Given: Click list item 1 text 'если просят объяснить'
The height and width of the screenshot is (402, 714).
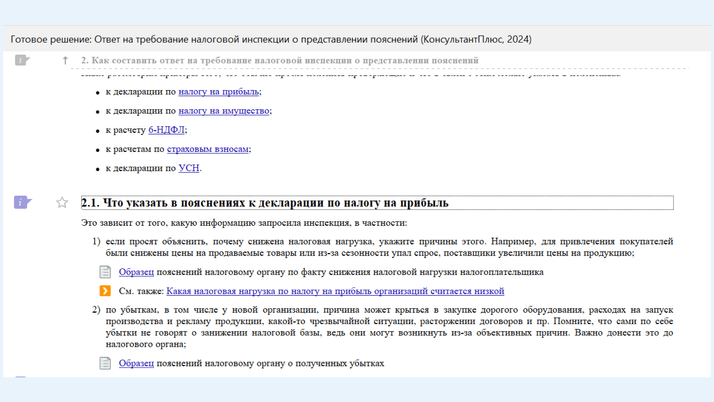Looking at the screenshot, I should point(389,247).
